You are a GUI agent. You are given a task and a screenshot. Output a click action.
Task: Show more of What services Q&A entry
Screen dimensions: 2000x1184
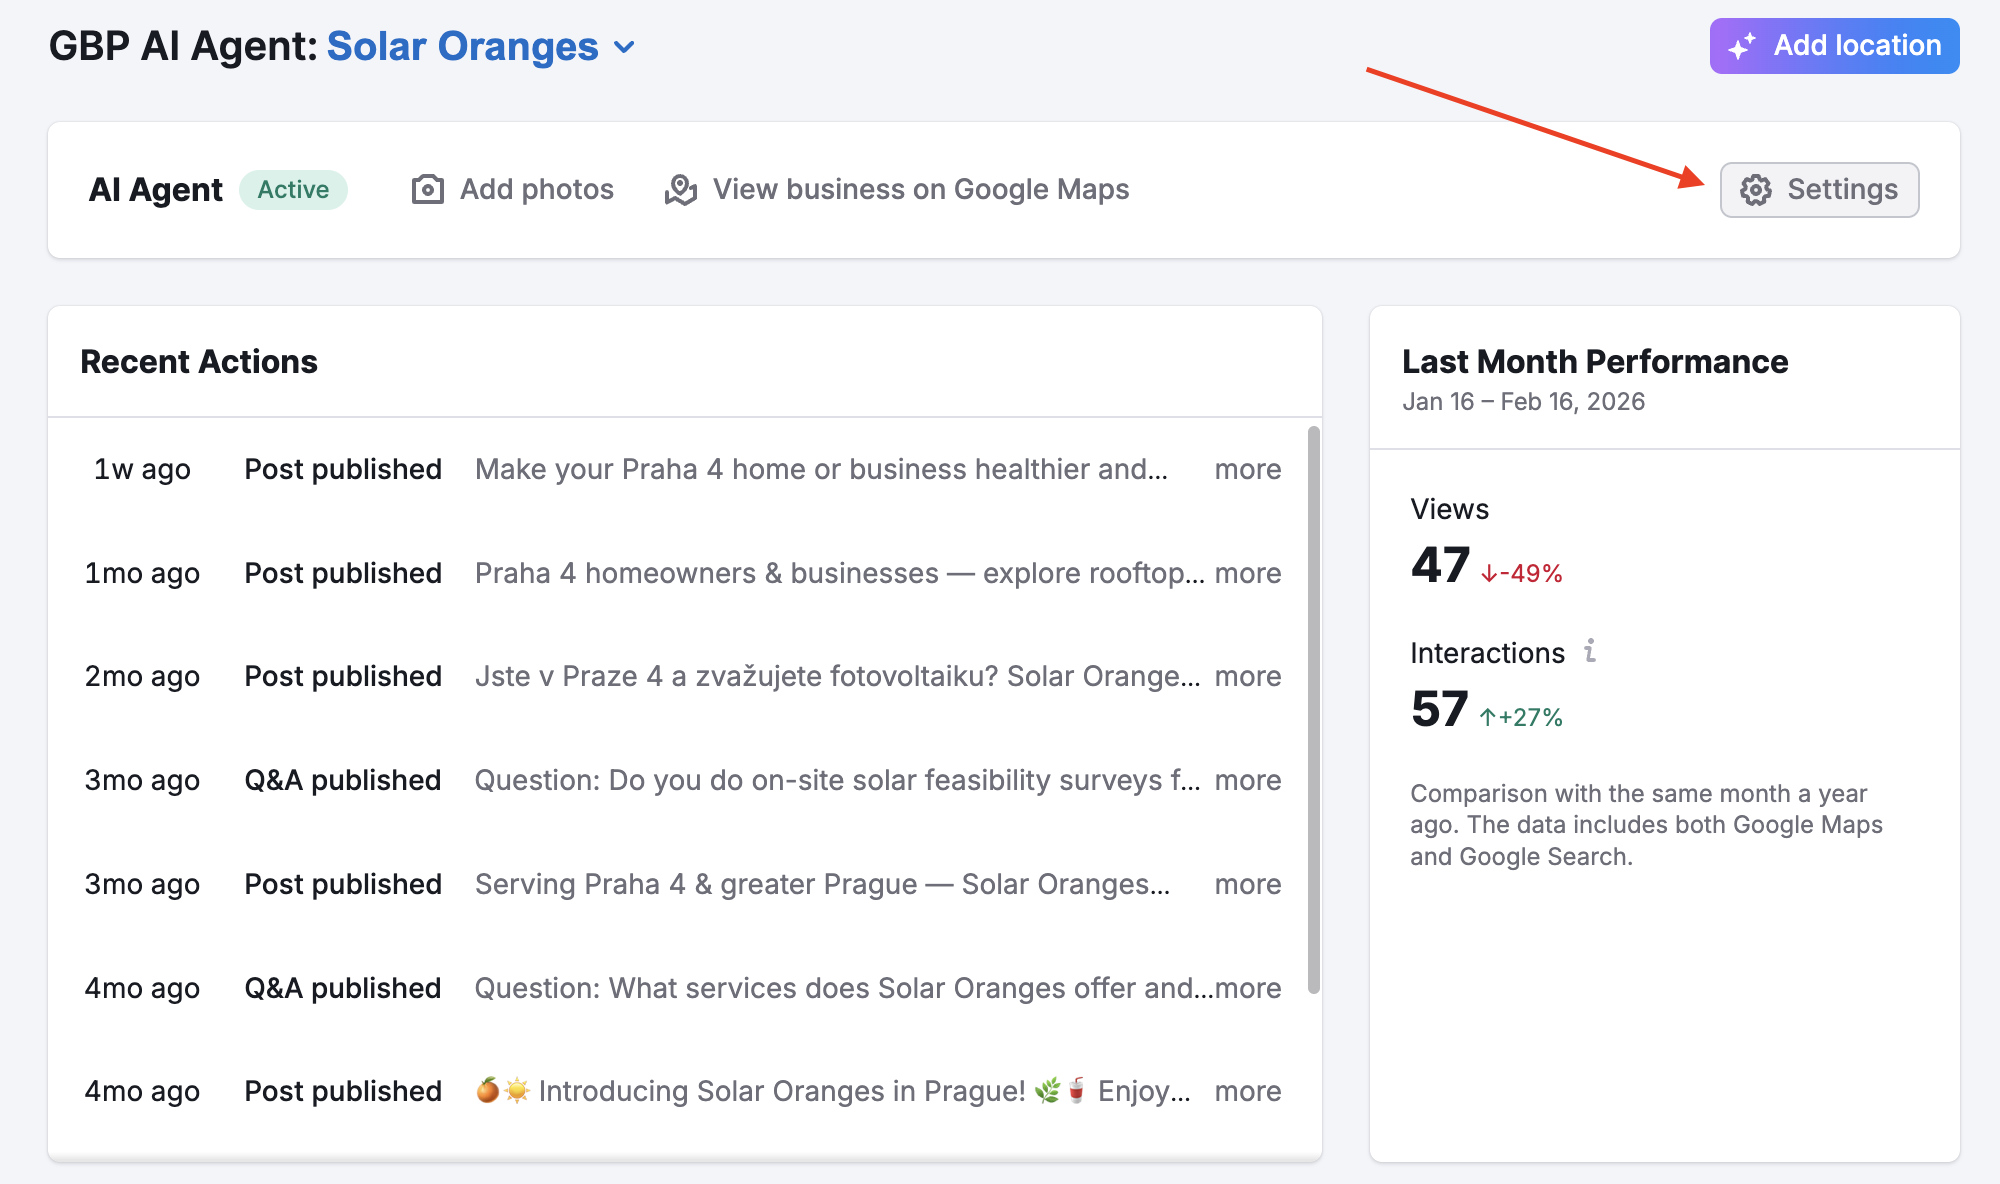pyautogui.click(x=1247, y=988)
